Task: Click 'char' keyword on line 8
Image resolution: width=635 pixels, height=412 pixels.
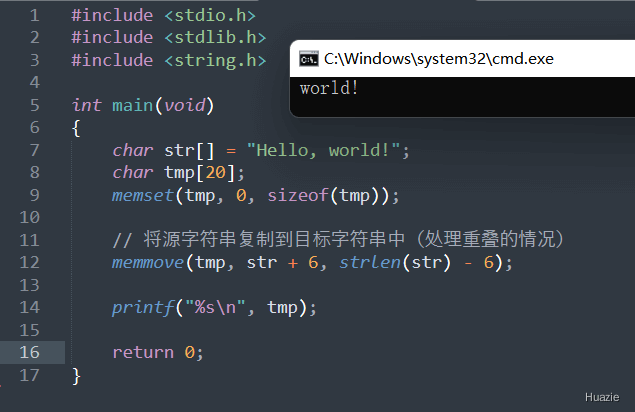Action: coord(132,173)
